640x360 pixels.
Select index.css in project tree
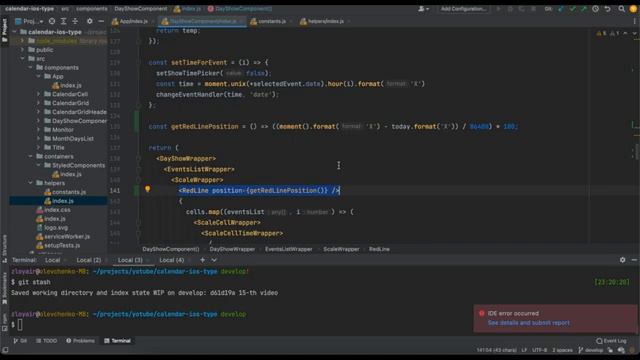coord(53,210)
